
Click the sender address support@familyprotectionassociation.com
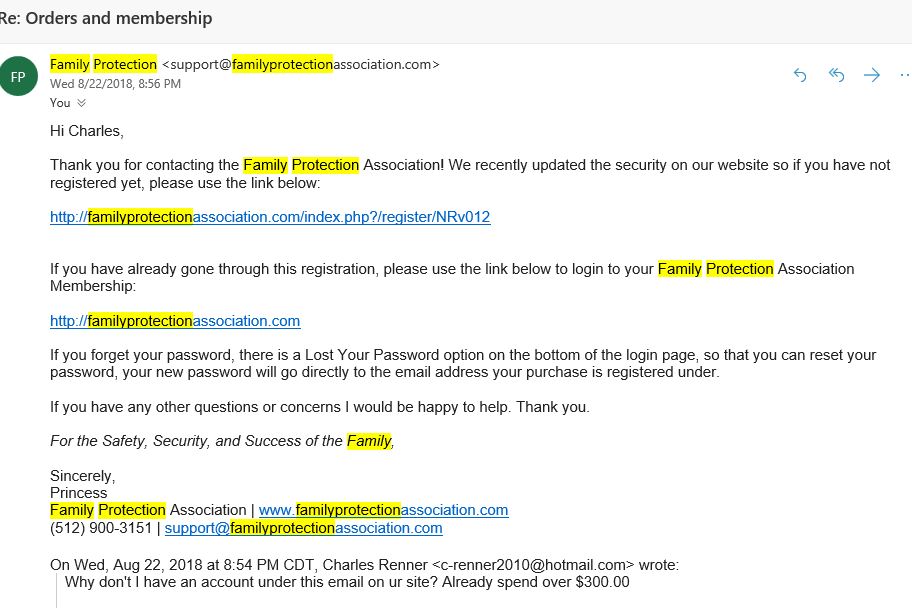click(x=301, y=64)
